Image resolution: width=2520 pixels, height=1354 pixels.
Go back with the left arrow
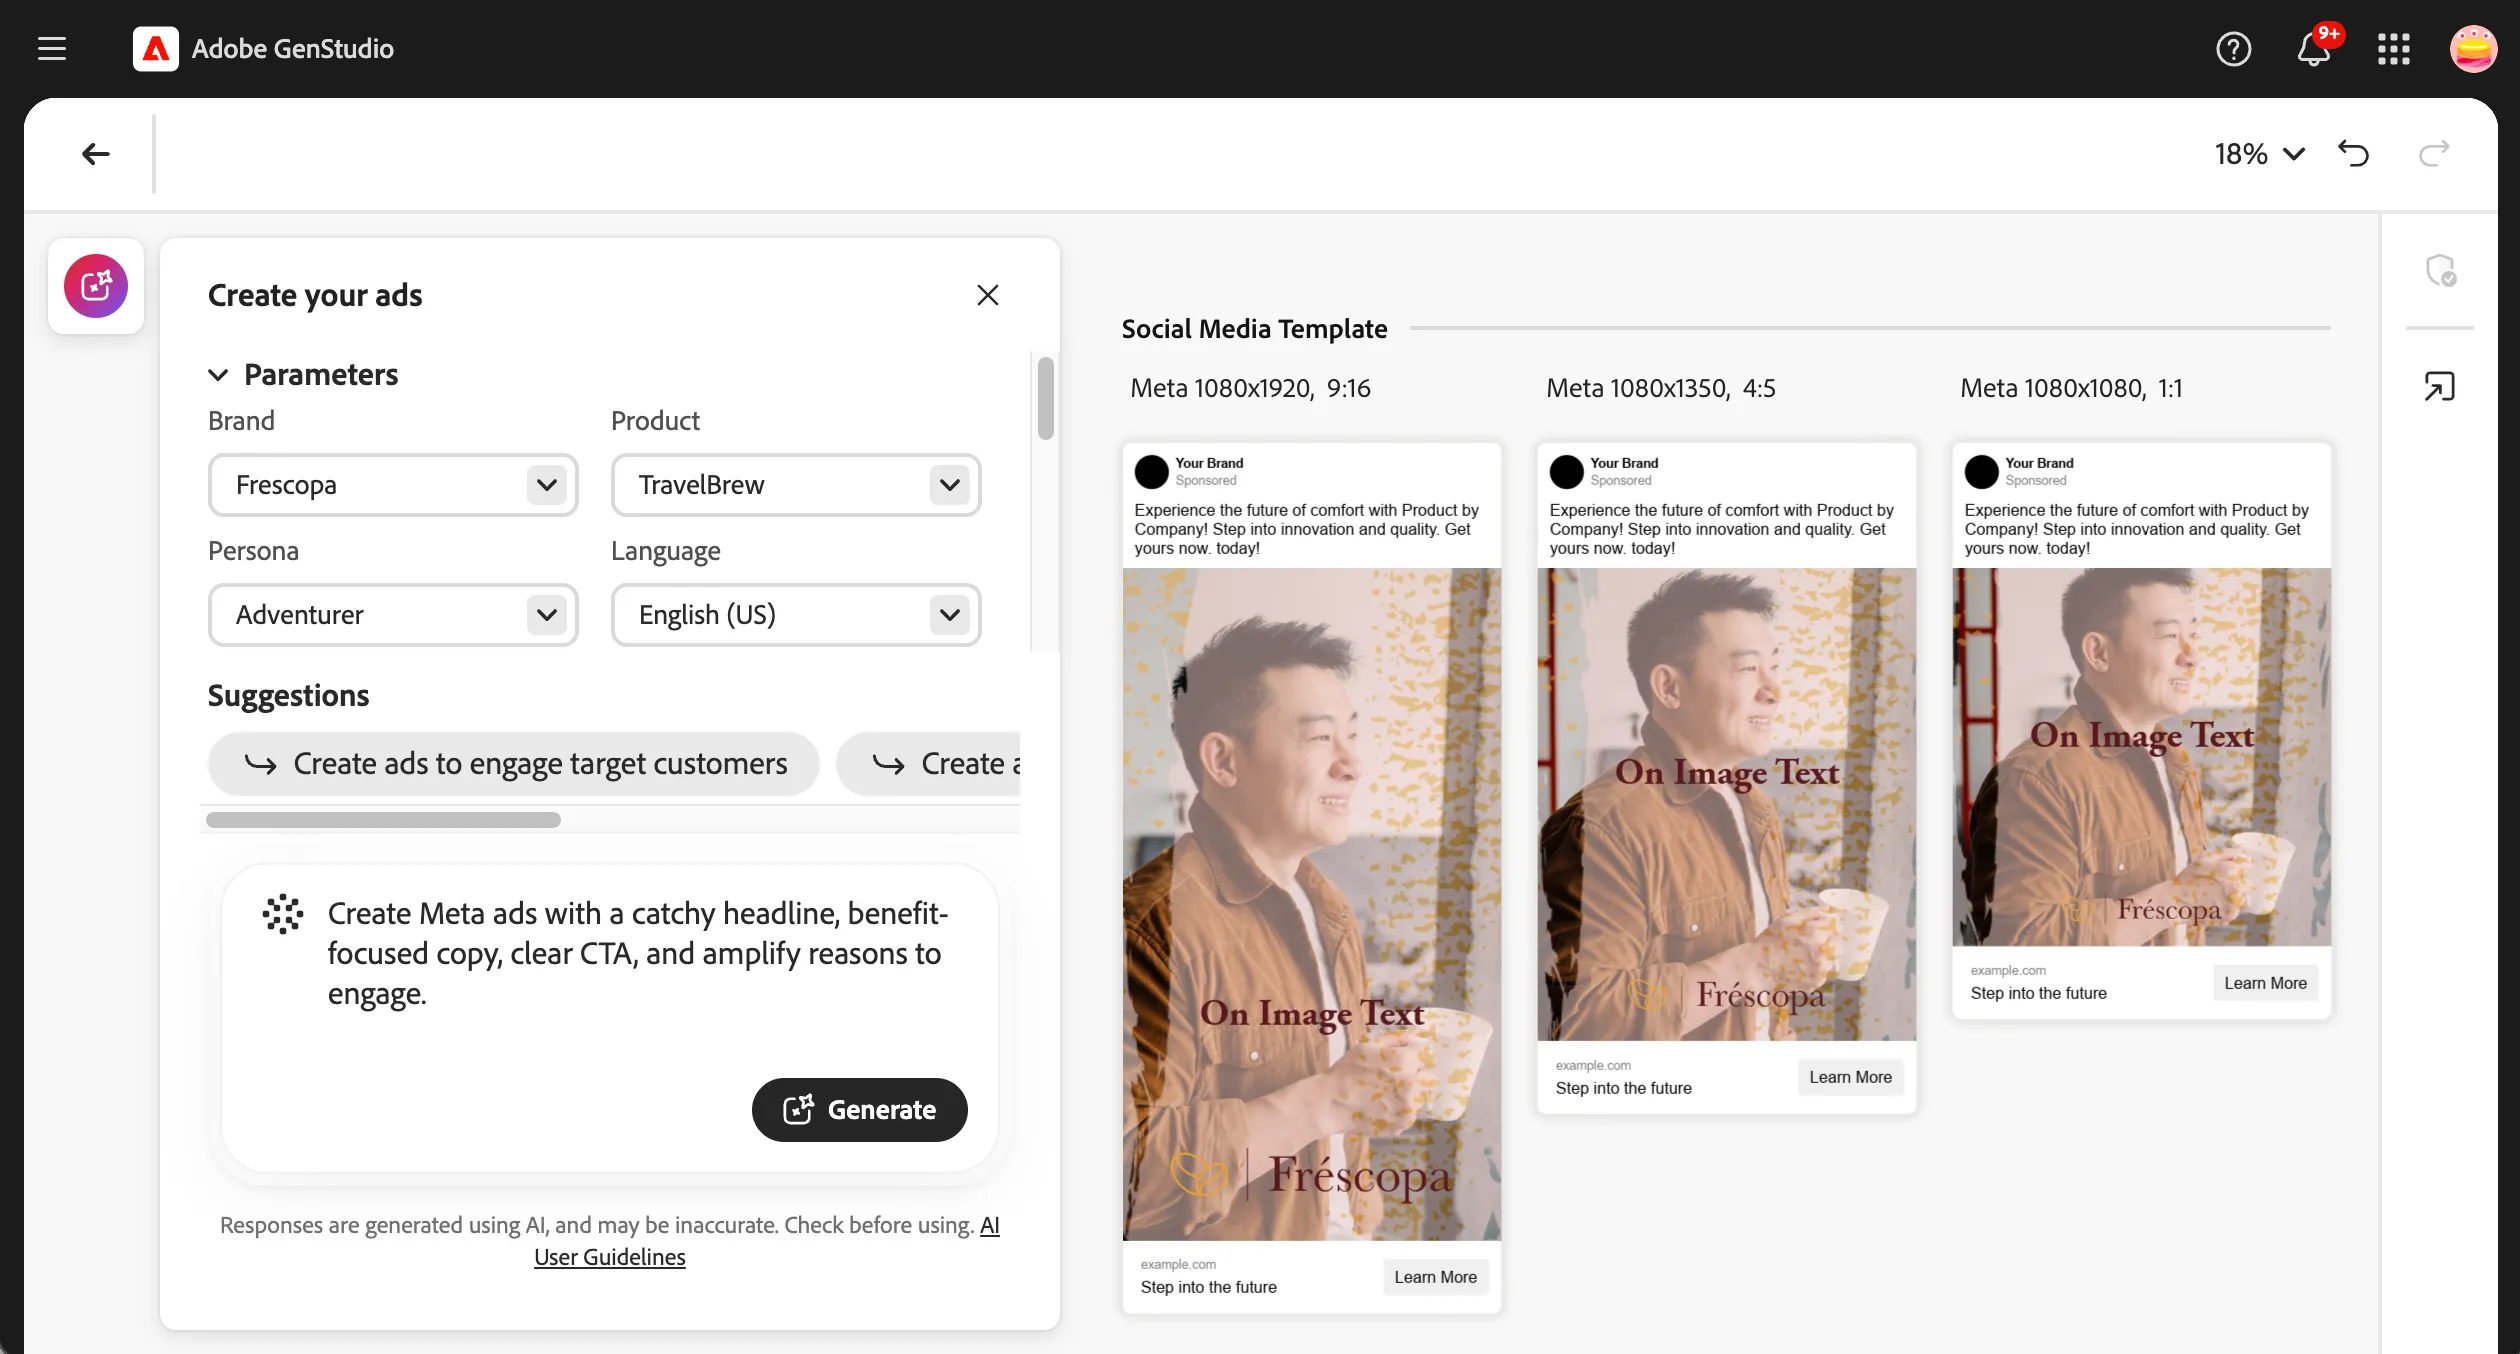click(x=96, y=154)
